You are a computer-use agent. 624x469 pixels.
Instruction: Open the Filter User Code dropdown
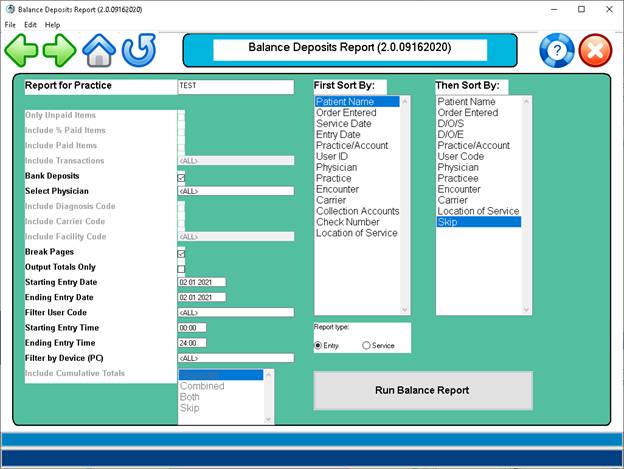[235, 312]
